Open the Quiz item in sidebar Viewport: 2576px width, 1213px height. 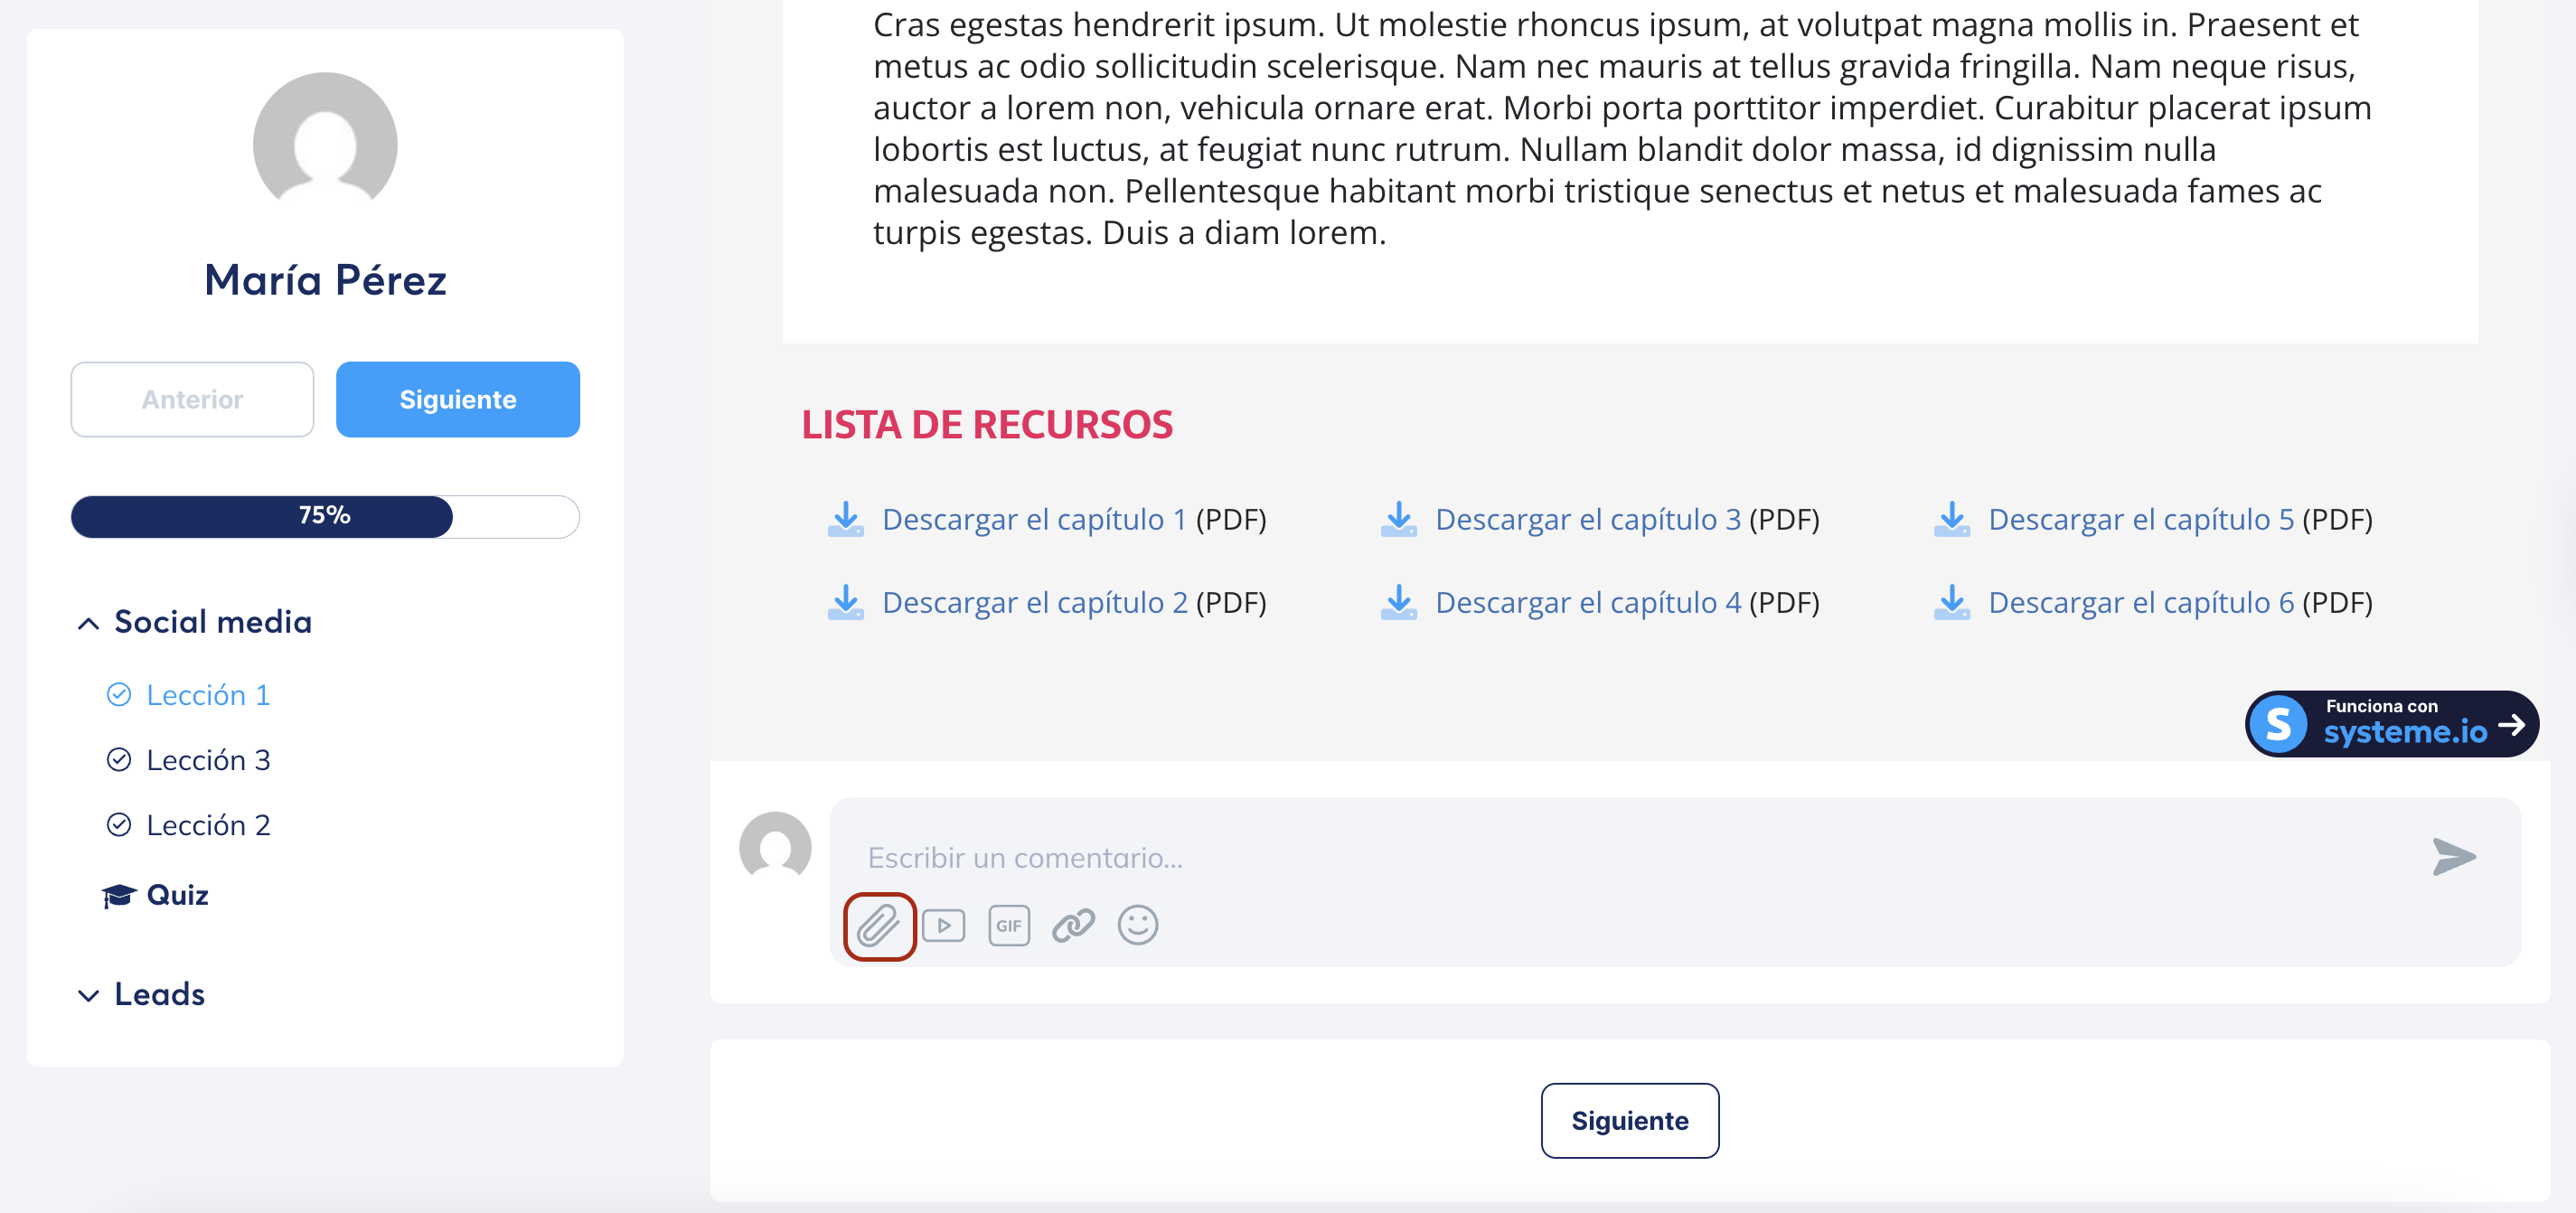177,895
